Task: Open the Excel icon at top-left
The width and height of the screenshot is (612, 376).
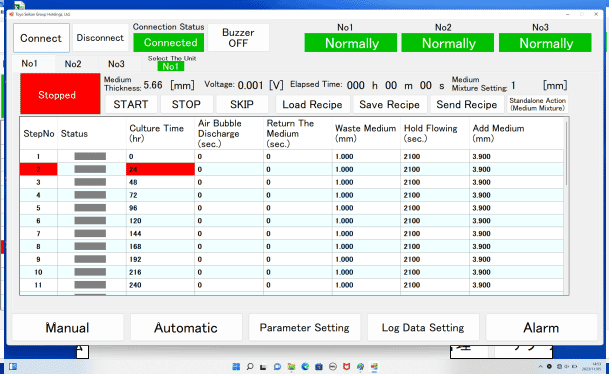Action: tap(19, 5)
